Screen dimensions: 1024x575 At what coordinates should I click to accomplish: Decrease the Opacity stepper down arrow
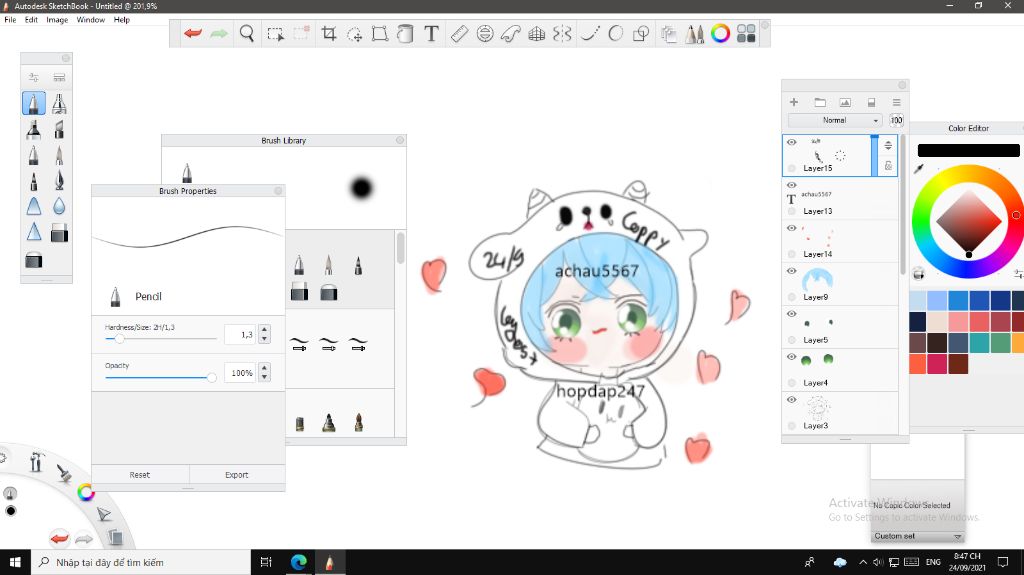click(x=264, y=377)
